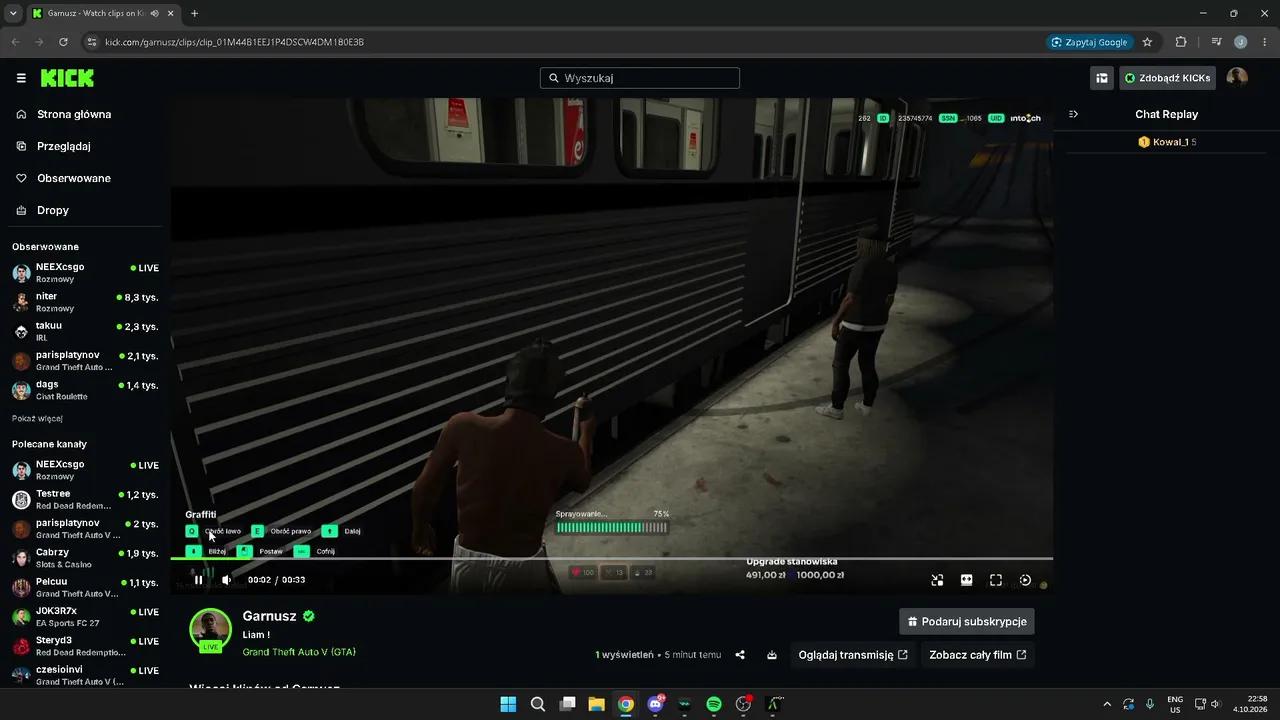Open the Kick shop icon button
Viewport: 1280px width, 720px height.
point(1102,78)
